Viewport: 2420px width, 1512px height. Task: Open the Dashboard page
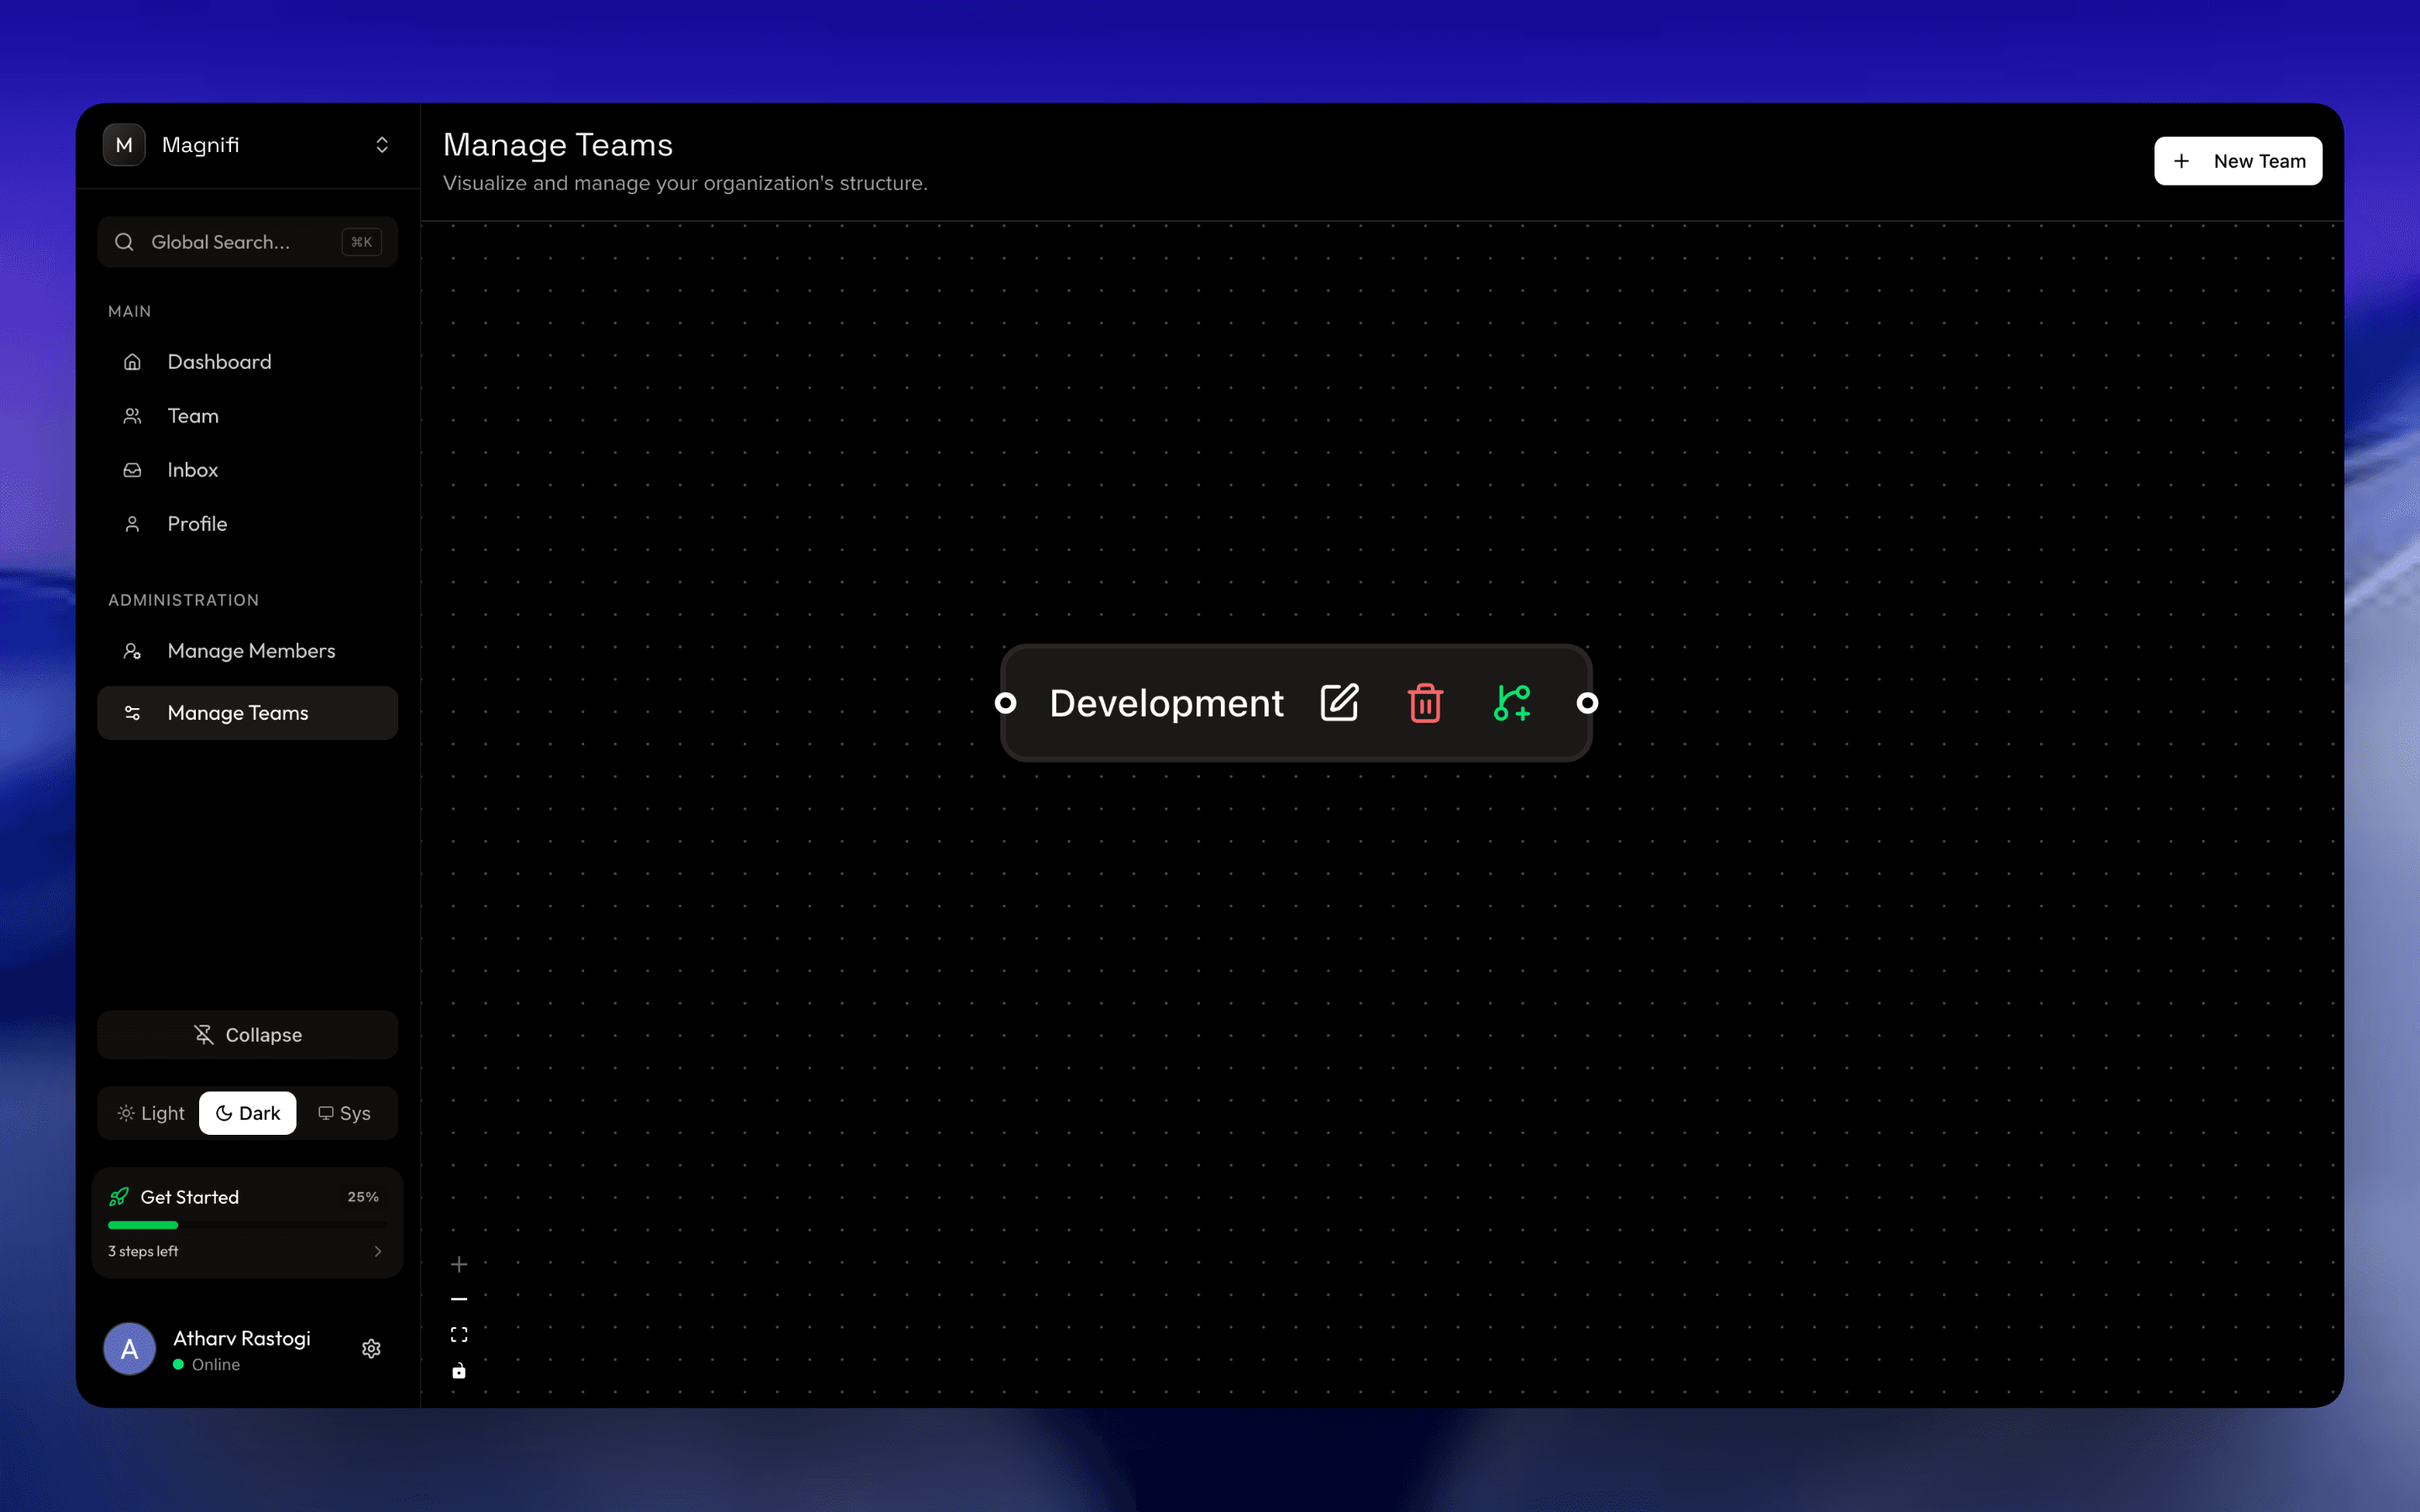[x=248, y=362]
